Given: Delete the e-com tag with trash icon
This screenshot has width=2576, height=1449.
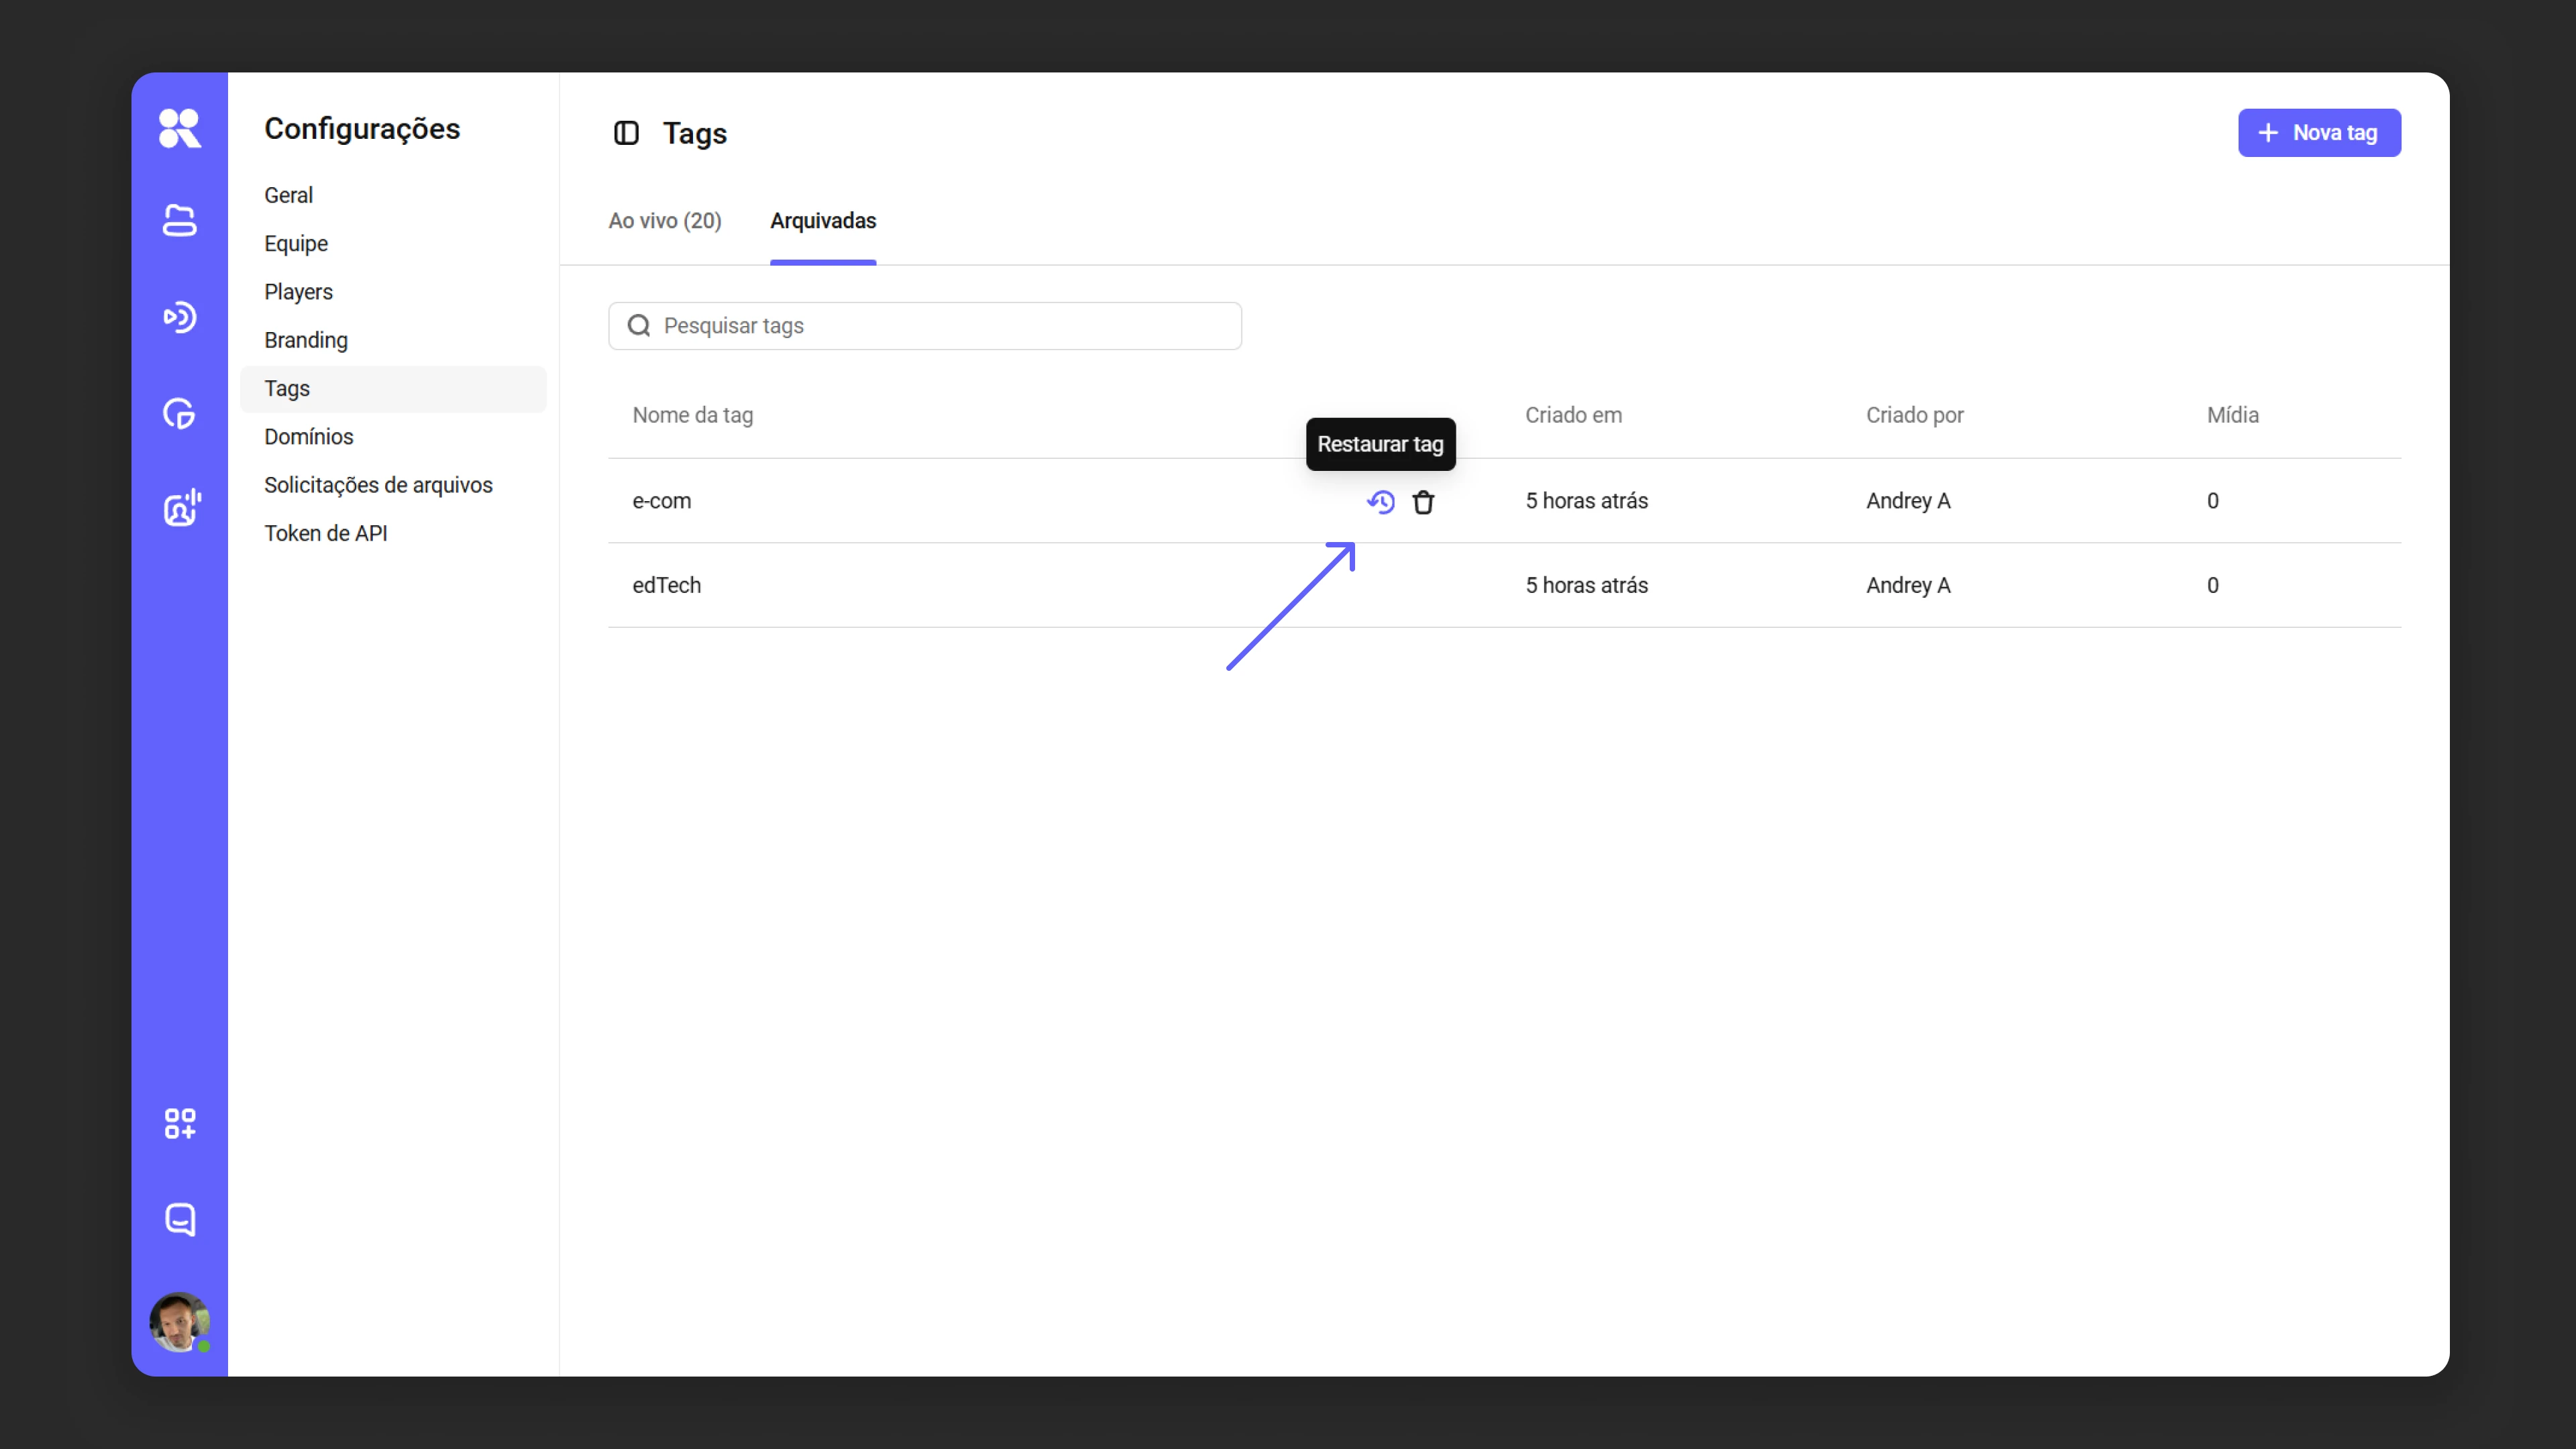Looking at the screenshot, I should click(1423, 502).
